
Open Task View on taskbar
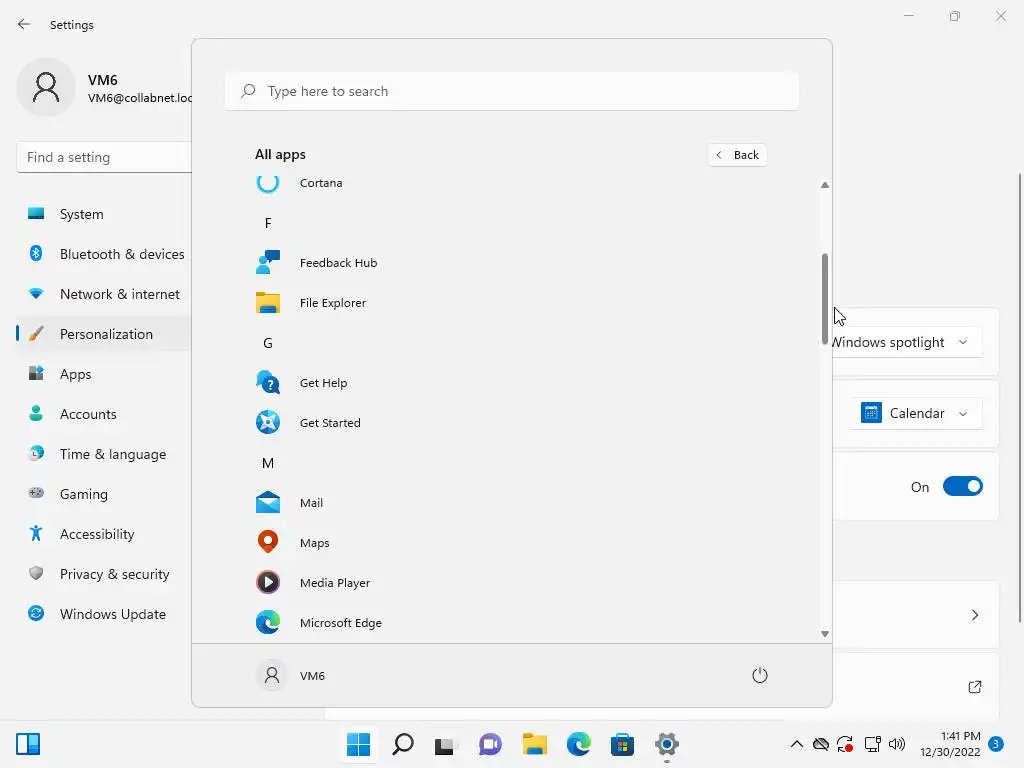446,744
